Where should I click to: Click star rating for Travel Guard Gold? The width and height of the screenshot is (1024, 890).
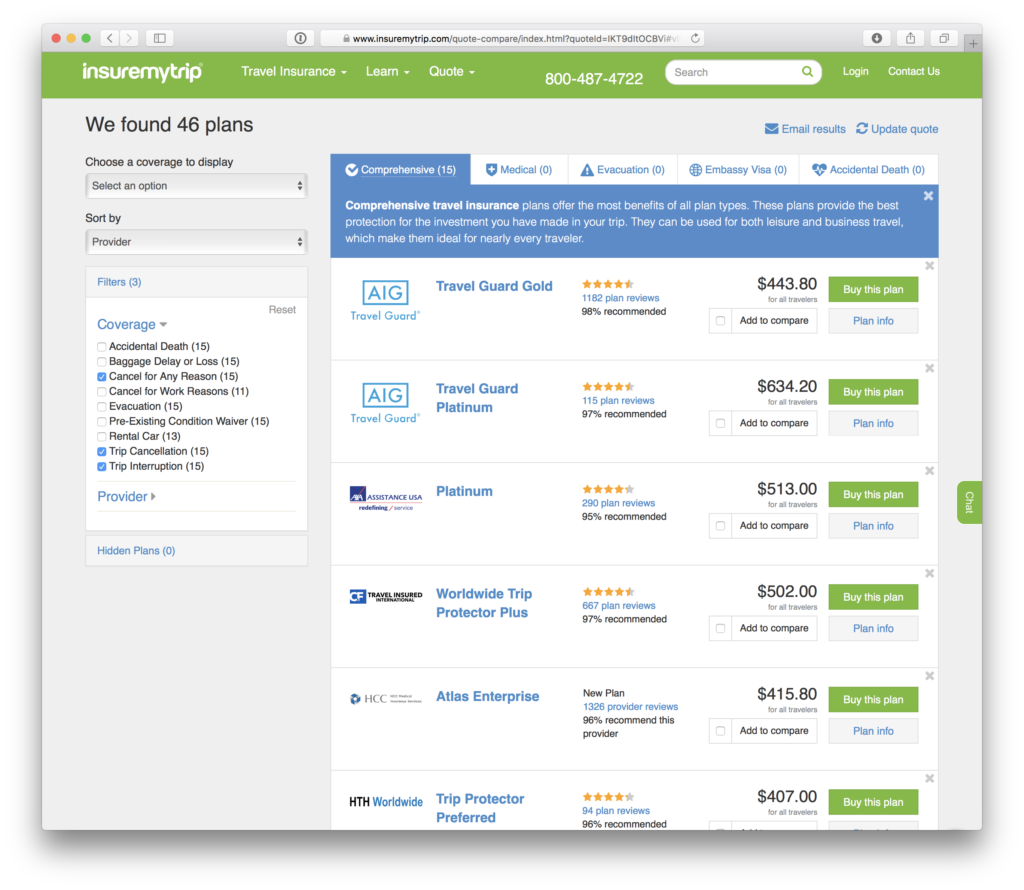608,284
